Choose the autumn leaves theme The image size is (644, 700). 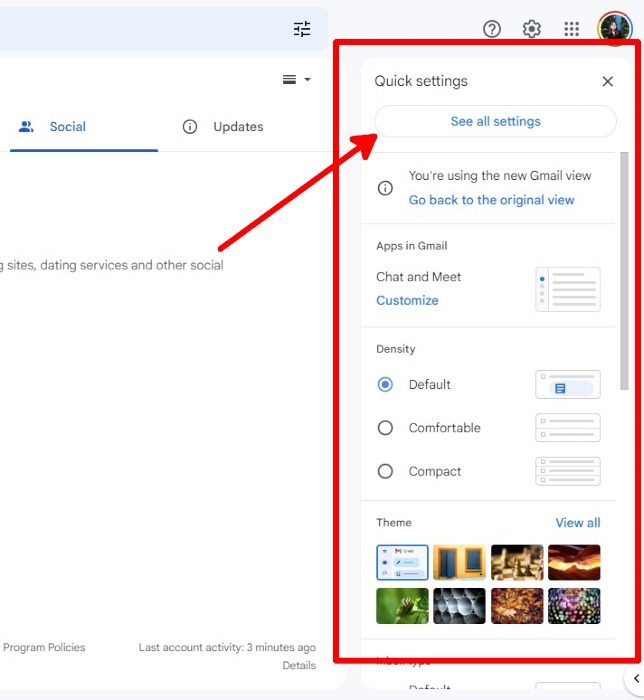(x=517, y=606)
